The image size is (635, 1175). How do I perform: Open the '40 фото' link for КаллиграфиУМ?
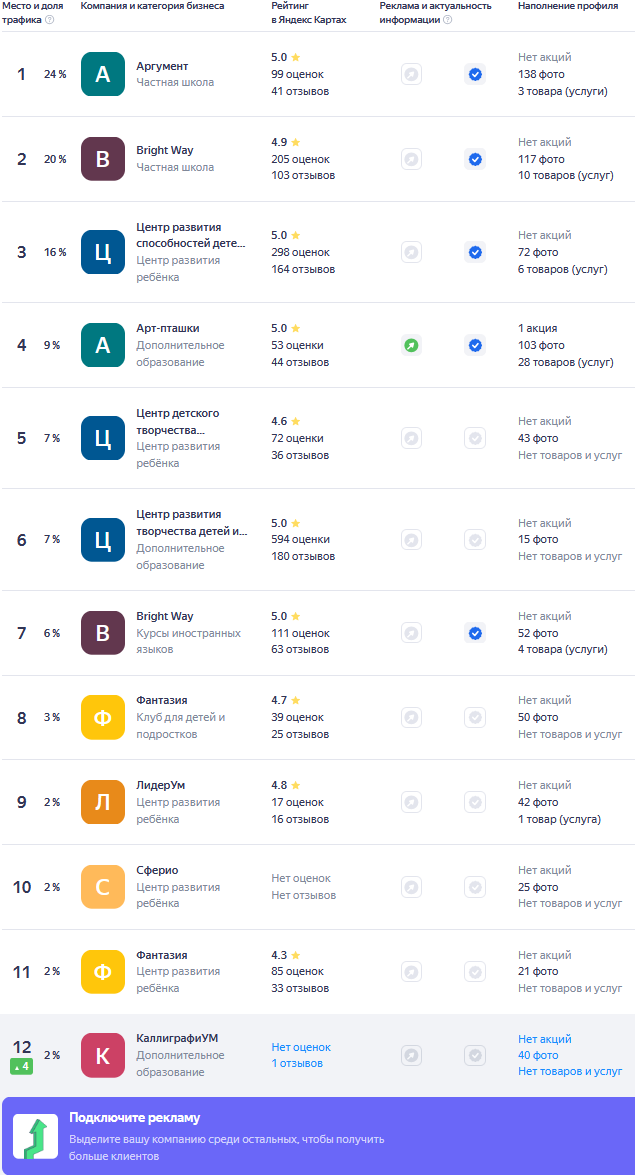point(538,1055)
